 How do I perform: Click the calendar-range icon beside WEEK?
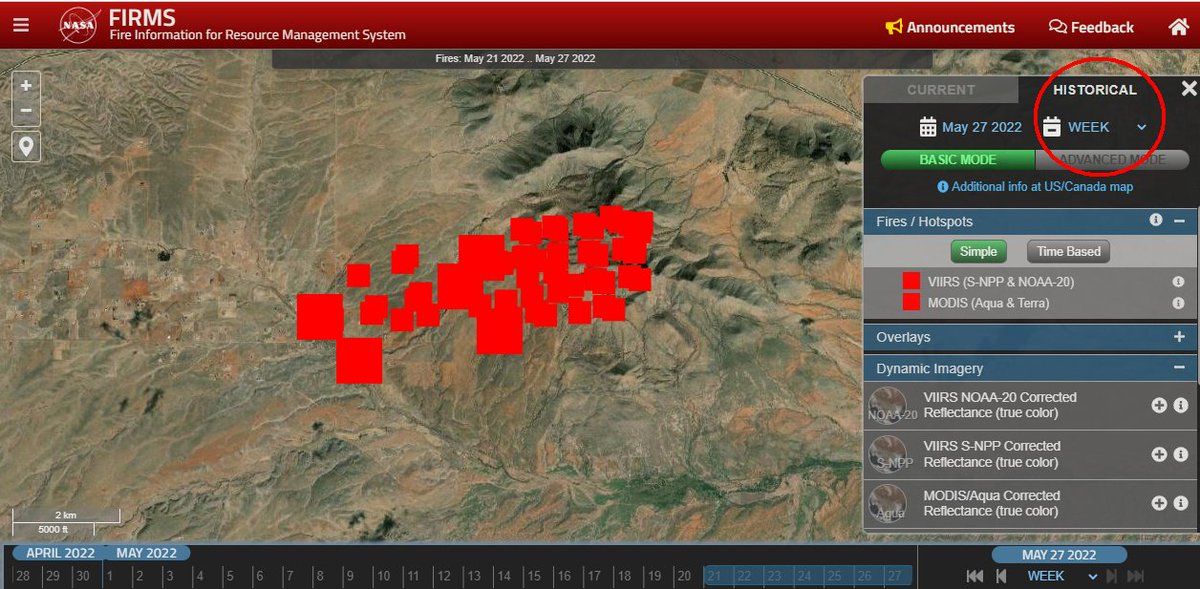(1051, 127)
